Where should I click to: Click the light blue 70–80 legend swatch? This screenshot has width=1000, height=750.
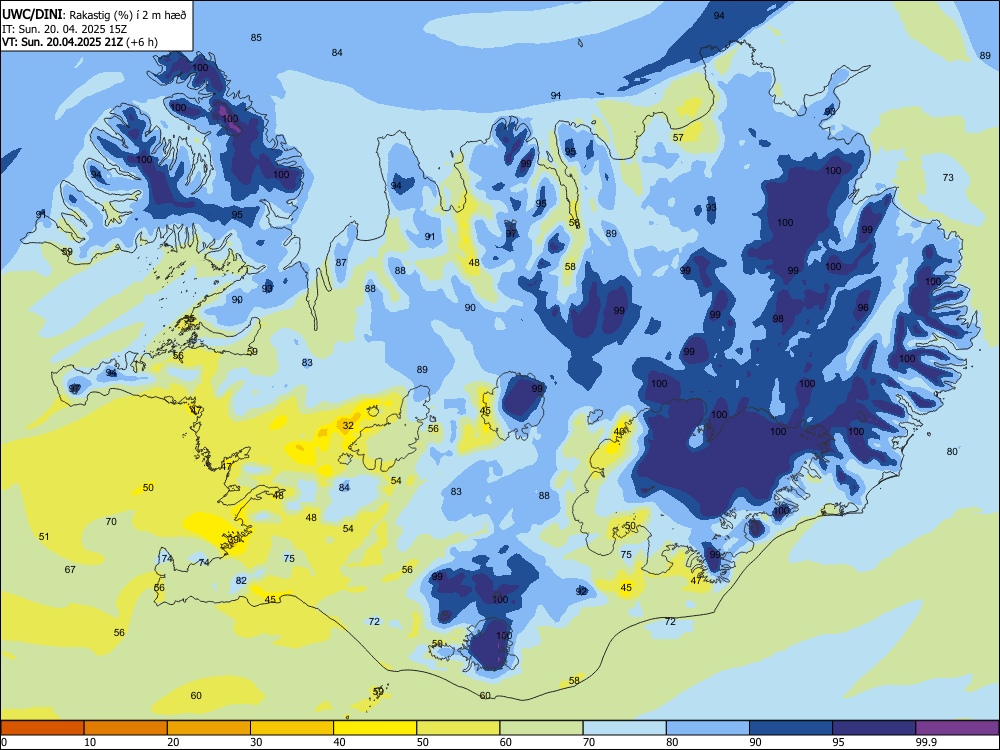(x=624, y=728)
